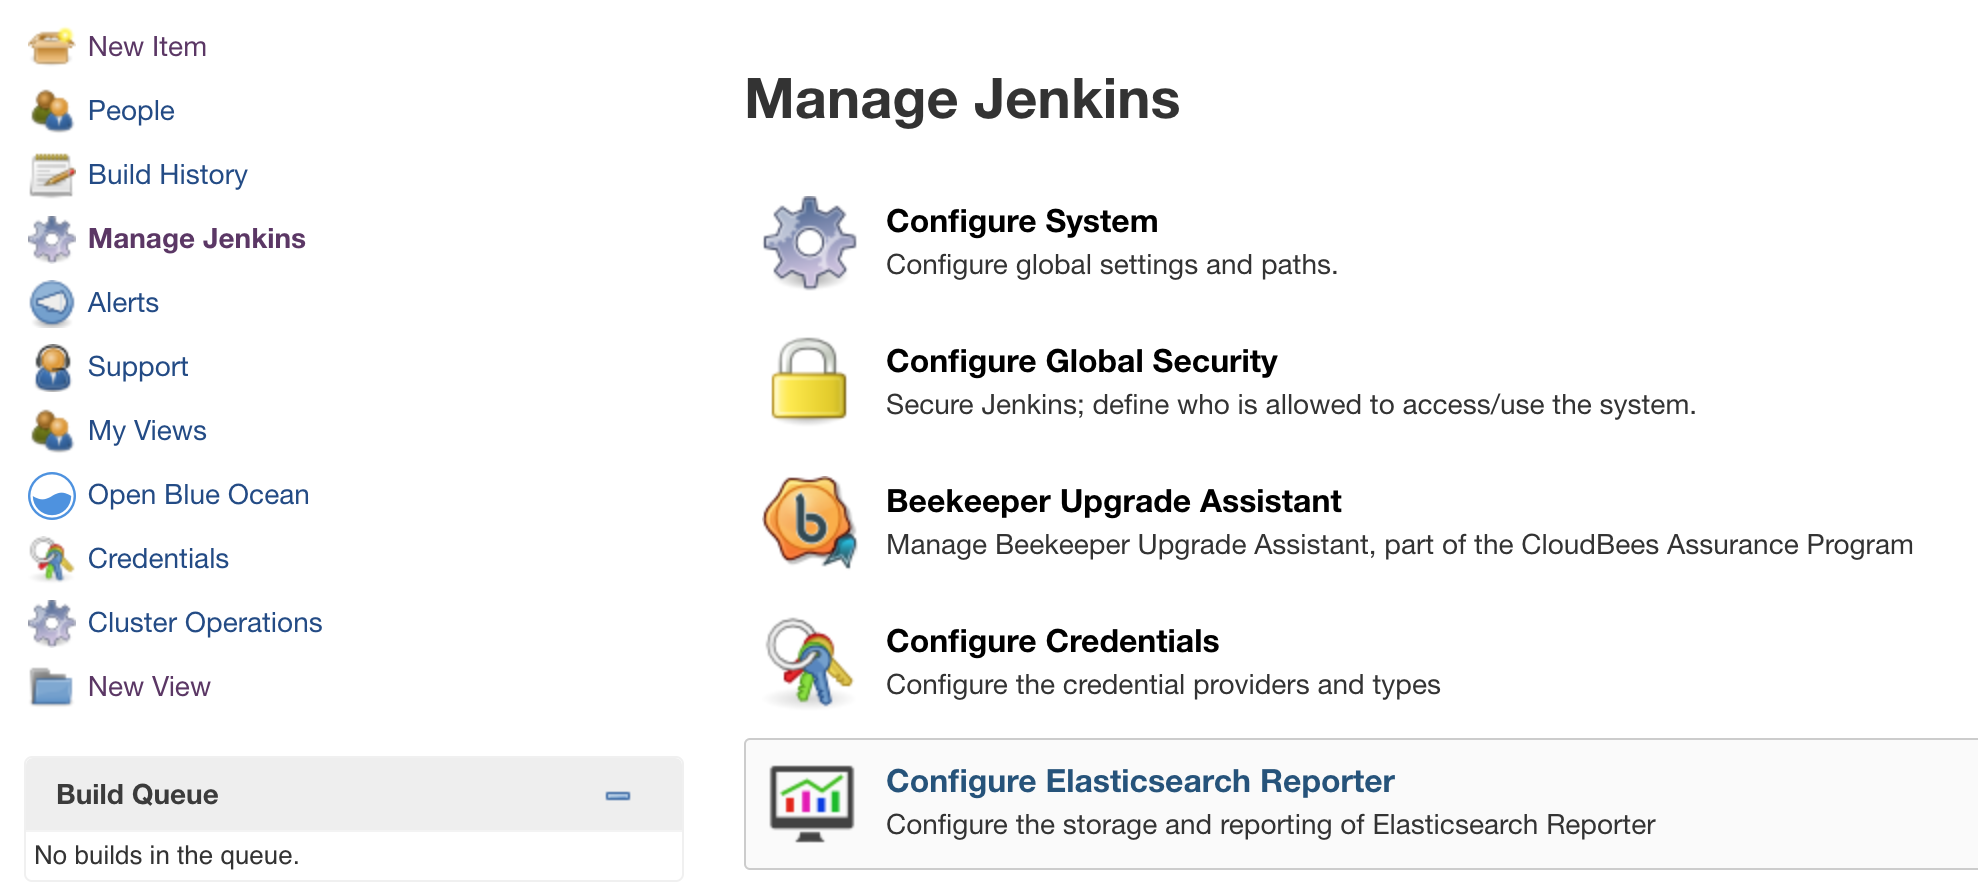This screenshot has width=1978, height=884.
Task: Click the People icon in the sidebar
Action: (x=51, y=110)
